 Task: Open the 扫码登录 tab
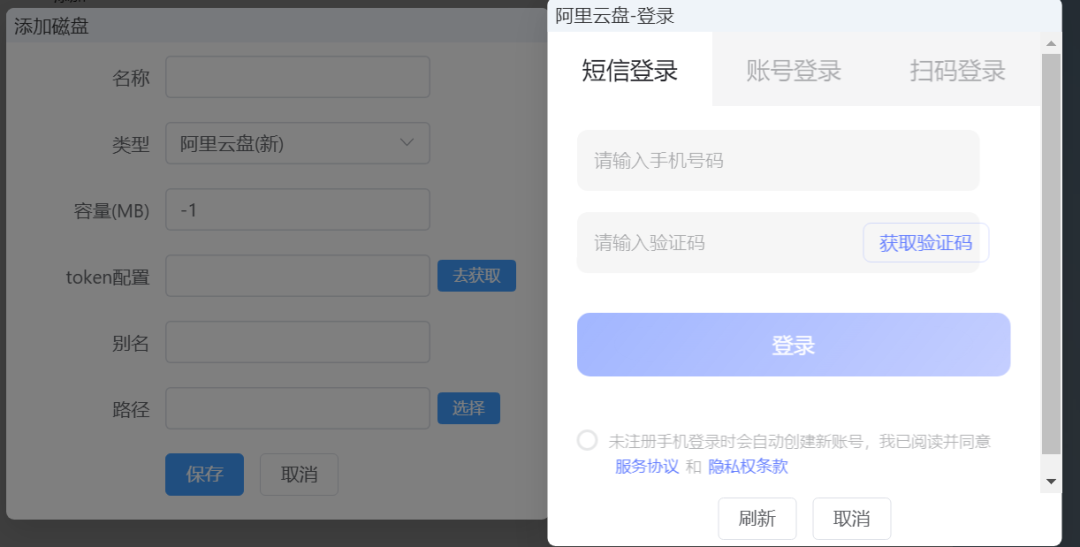tap(957, 70)
